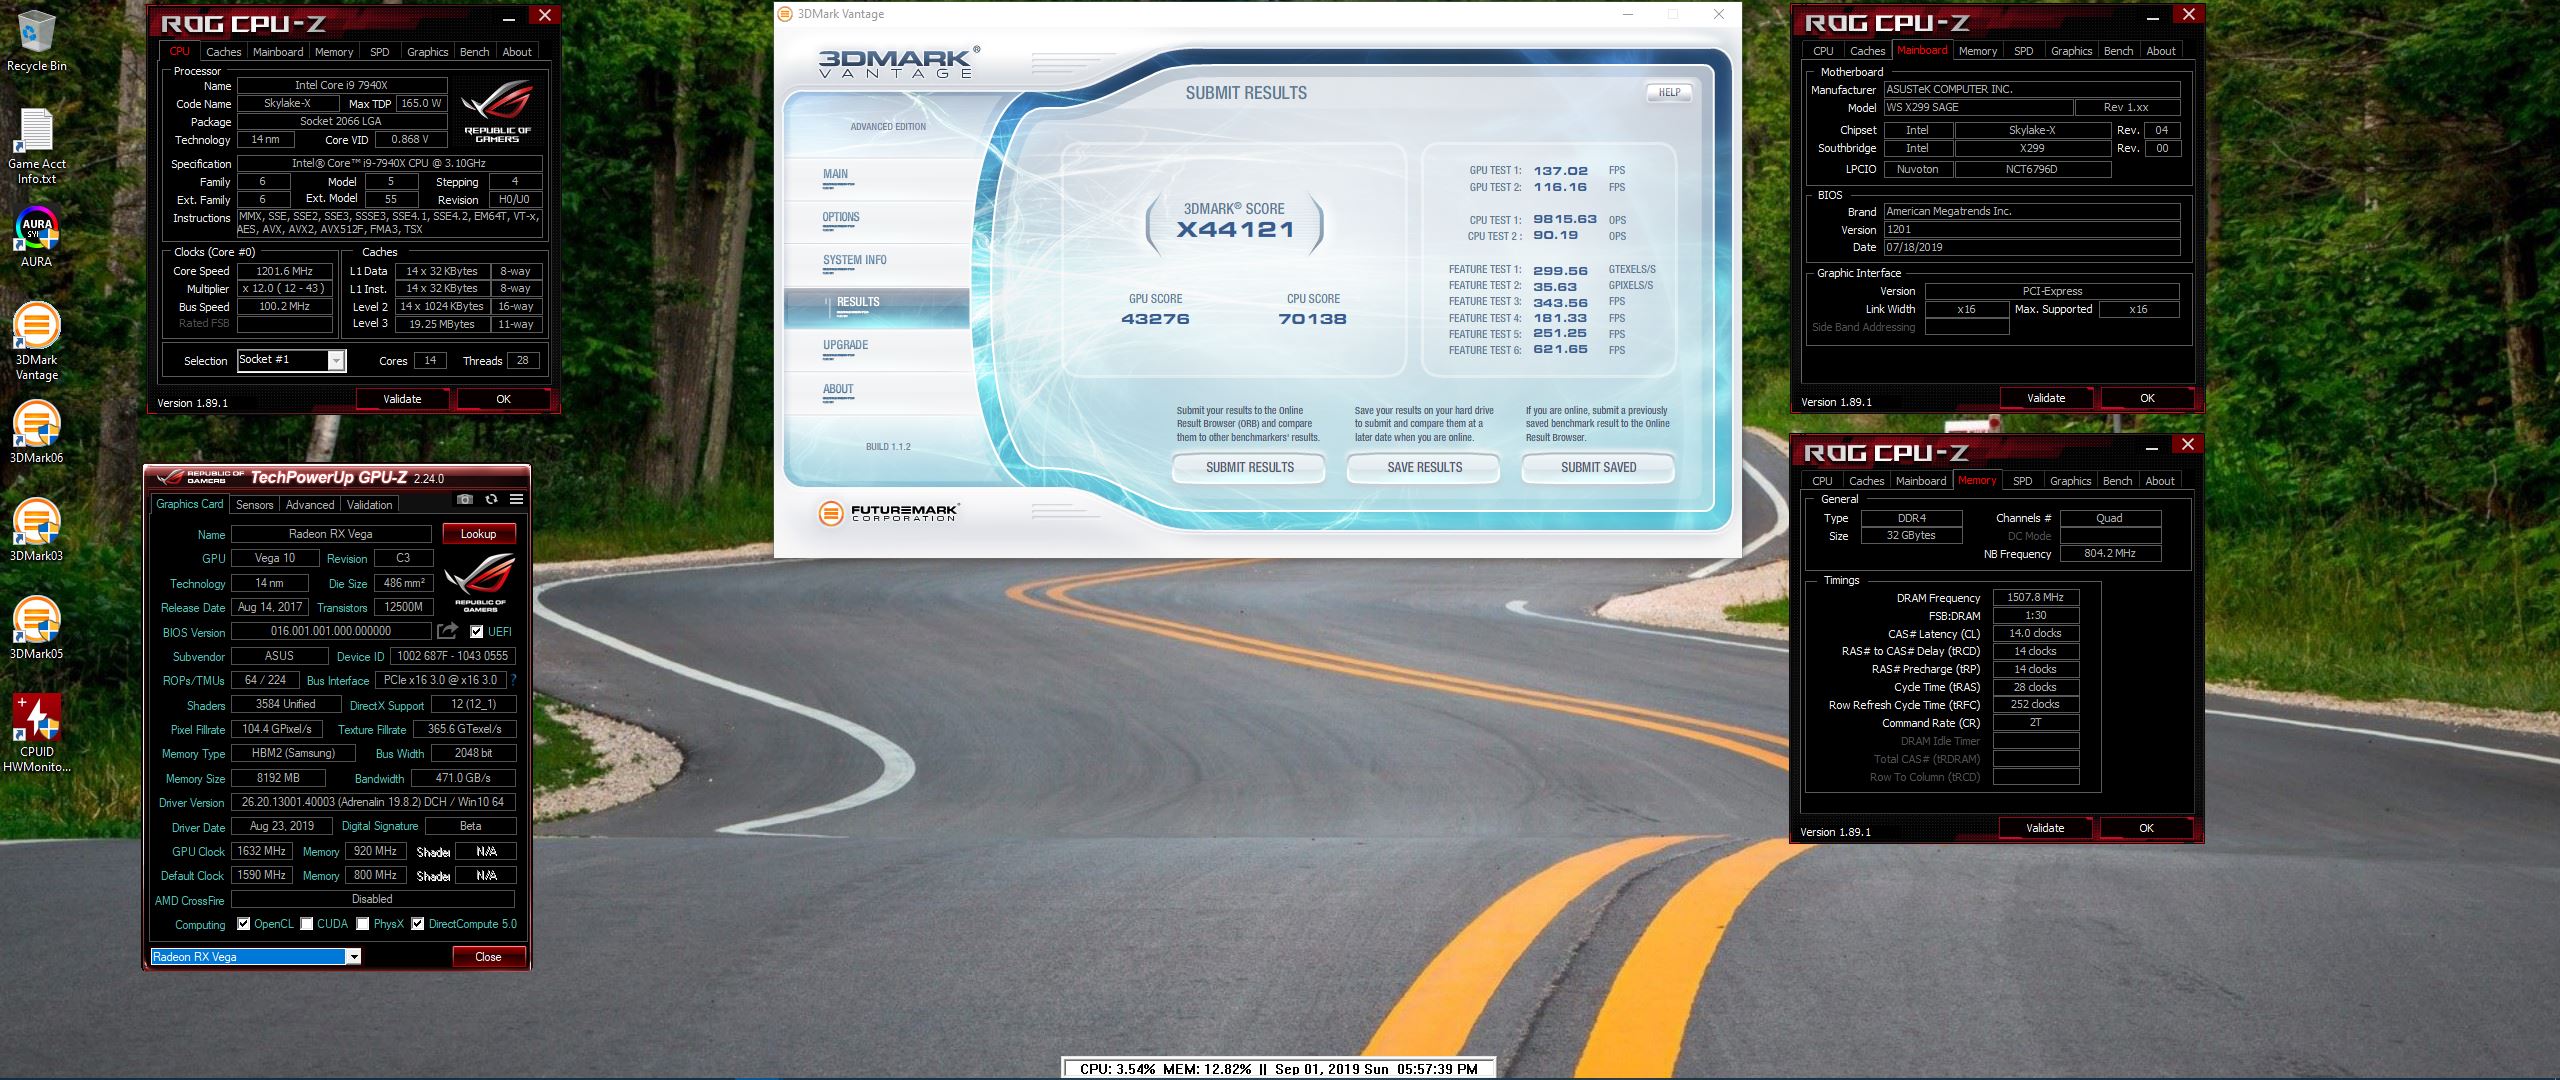Click GPU-Z Name field Radeon RX Vega

tap(331, 534)
